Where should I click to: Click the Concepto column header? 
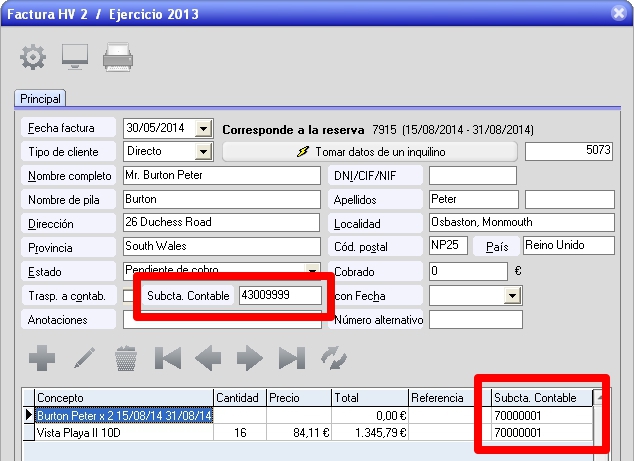click(x=123, y=398)
